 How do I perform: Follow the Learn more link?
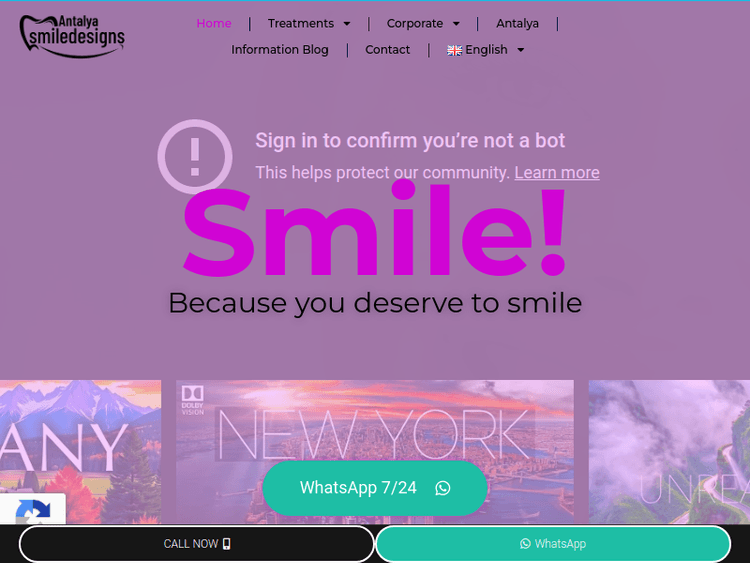click(557, 172)
